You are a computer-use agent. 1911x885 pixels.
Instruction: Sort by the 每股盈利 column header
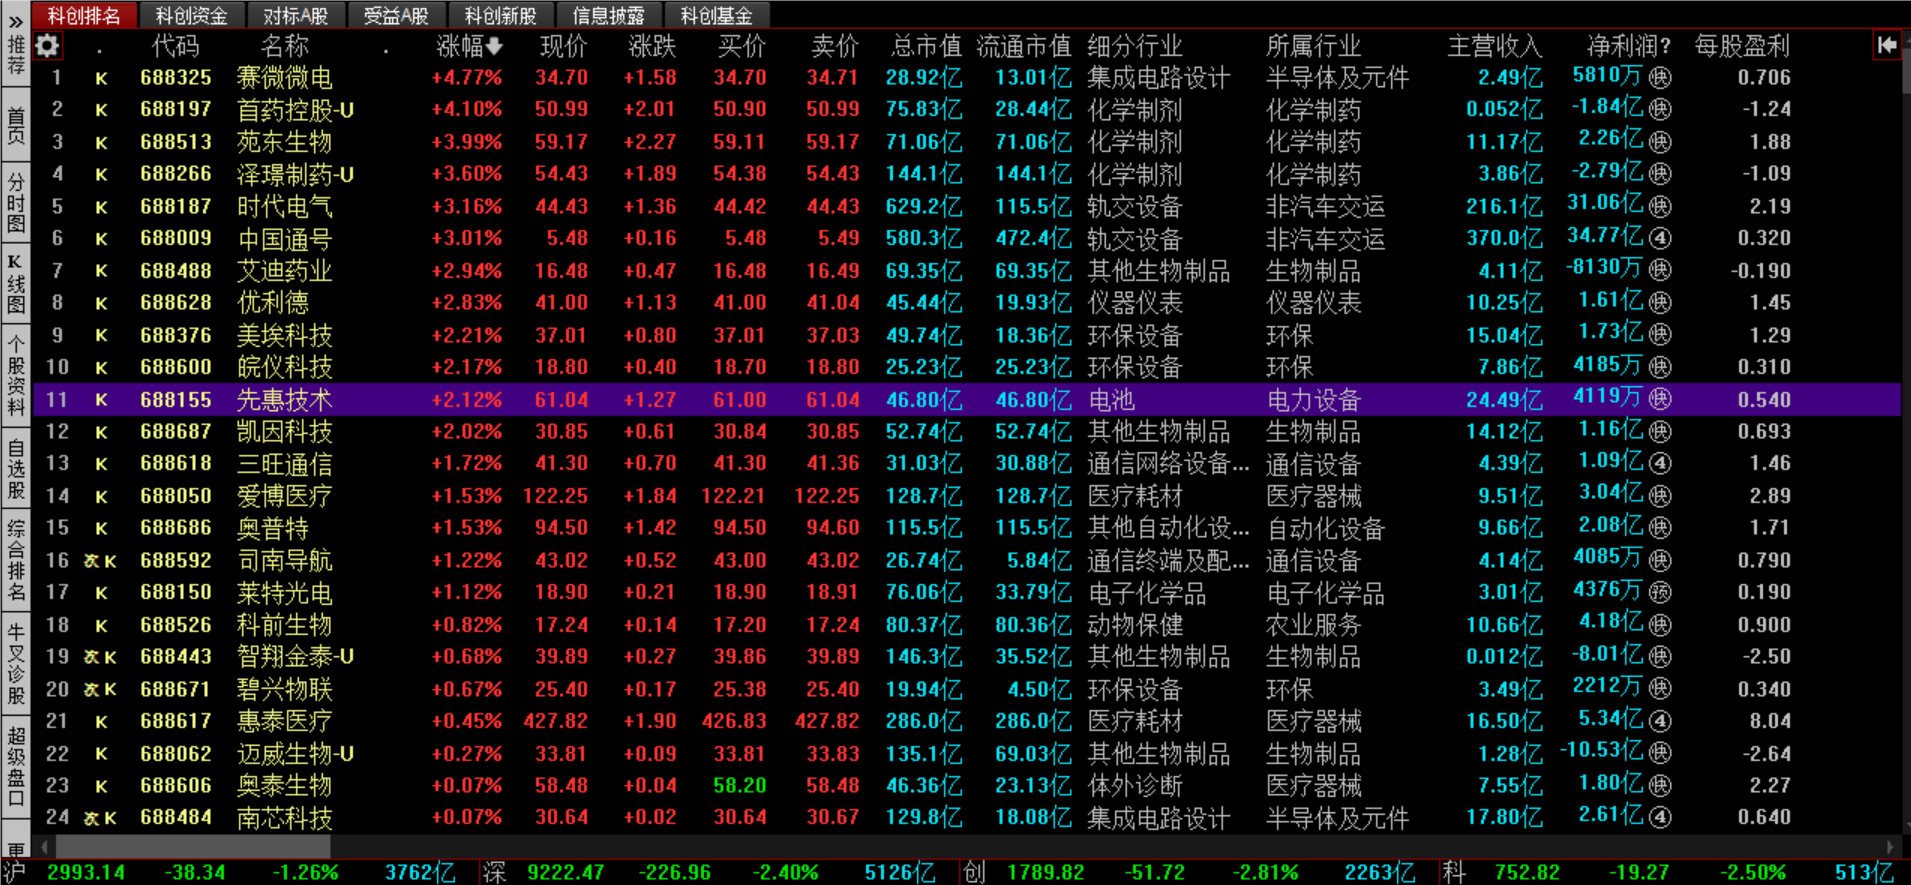(1743, 46)
